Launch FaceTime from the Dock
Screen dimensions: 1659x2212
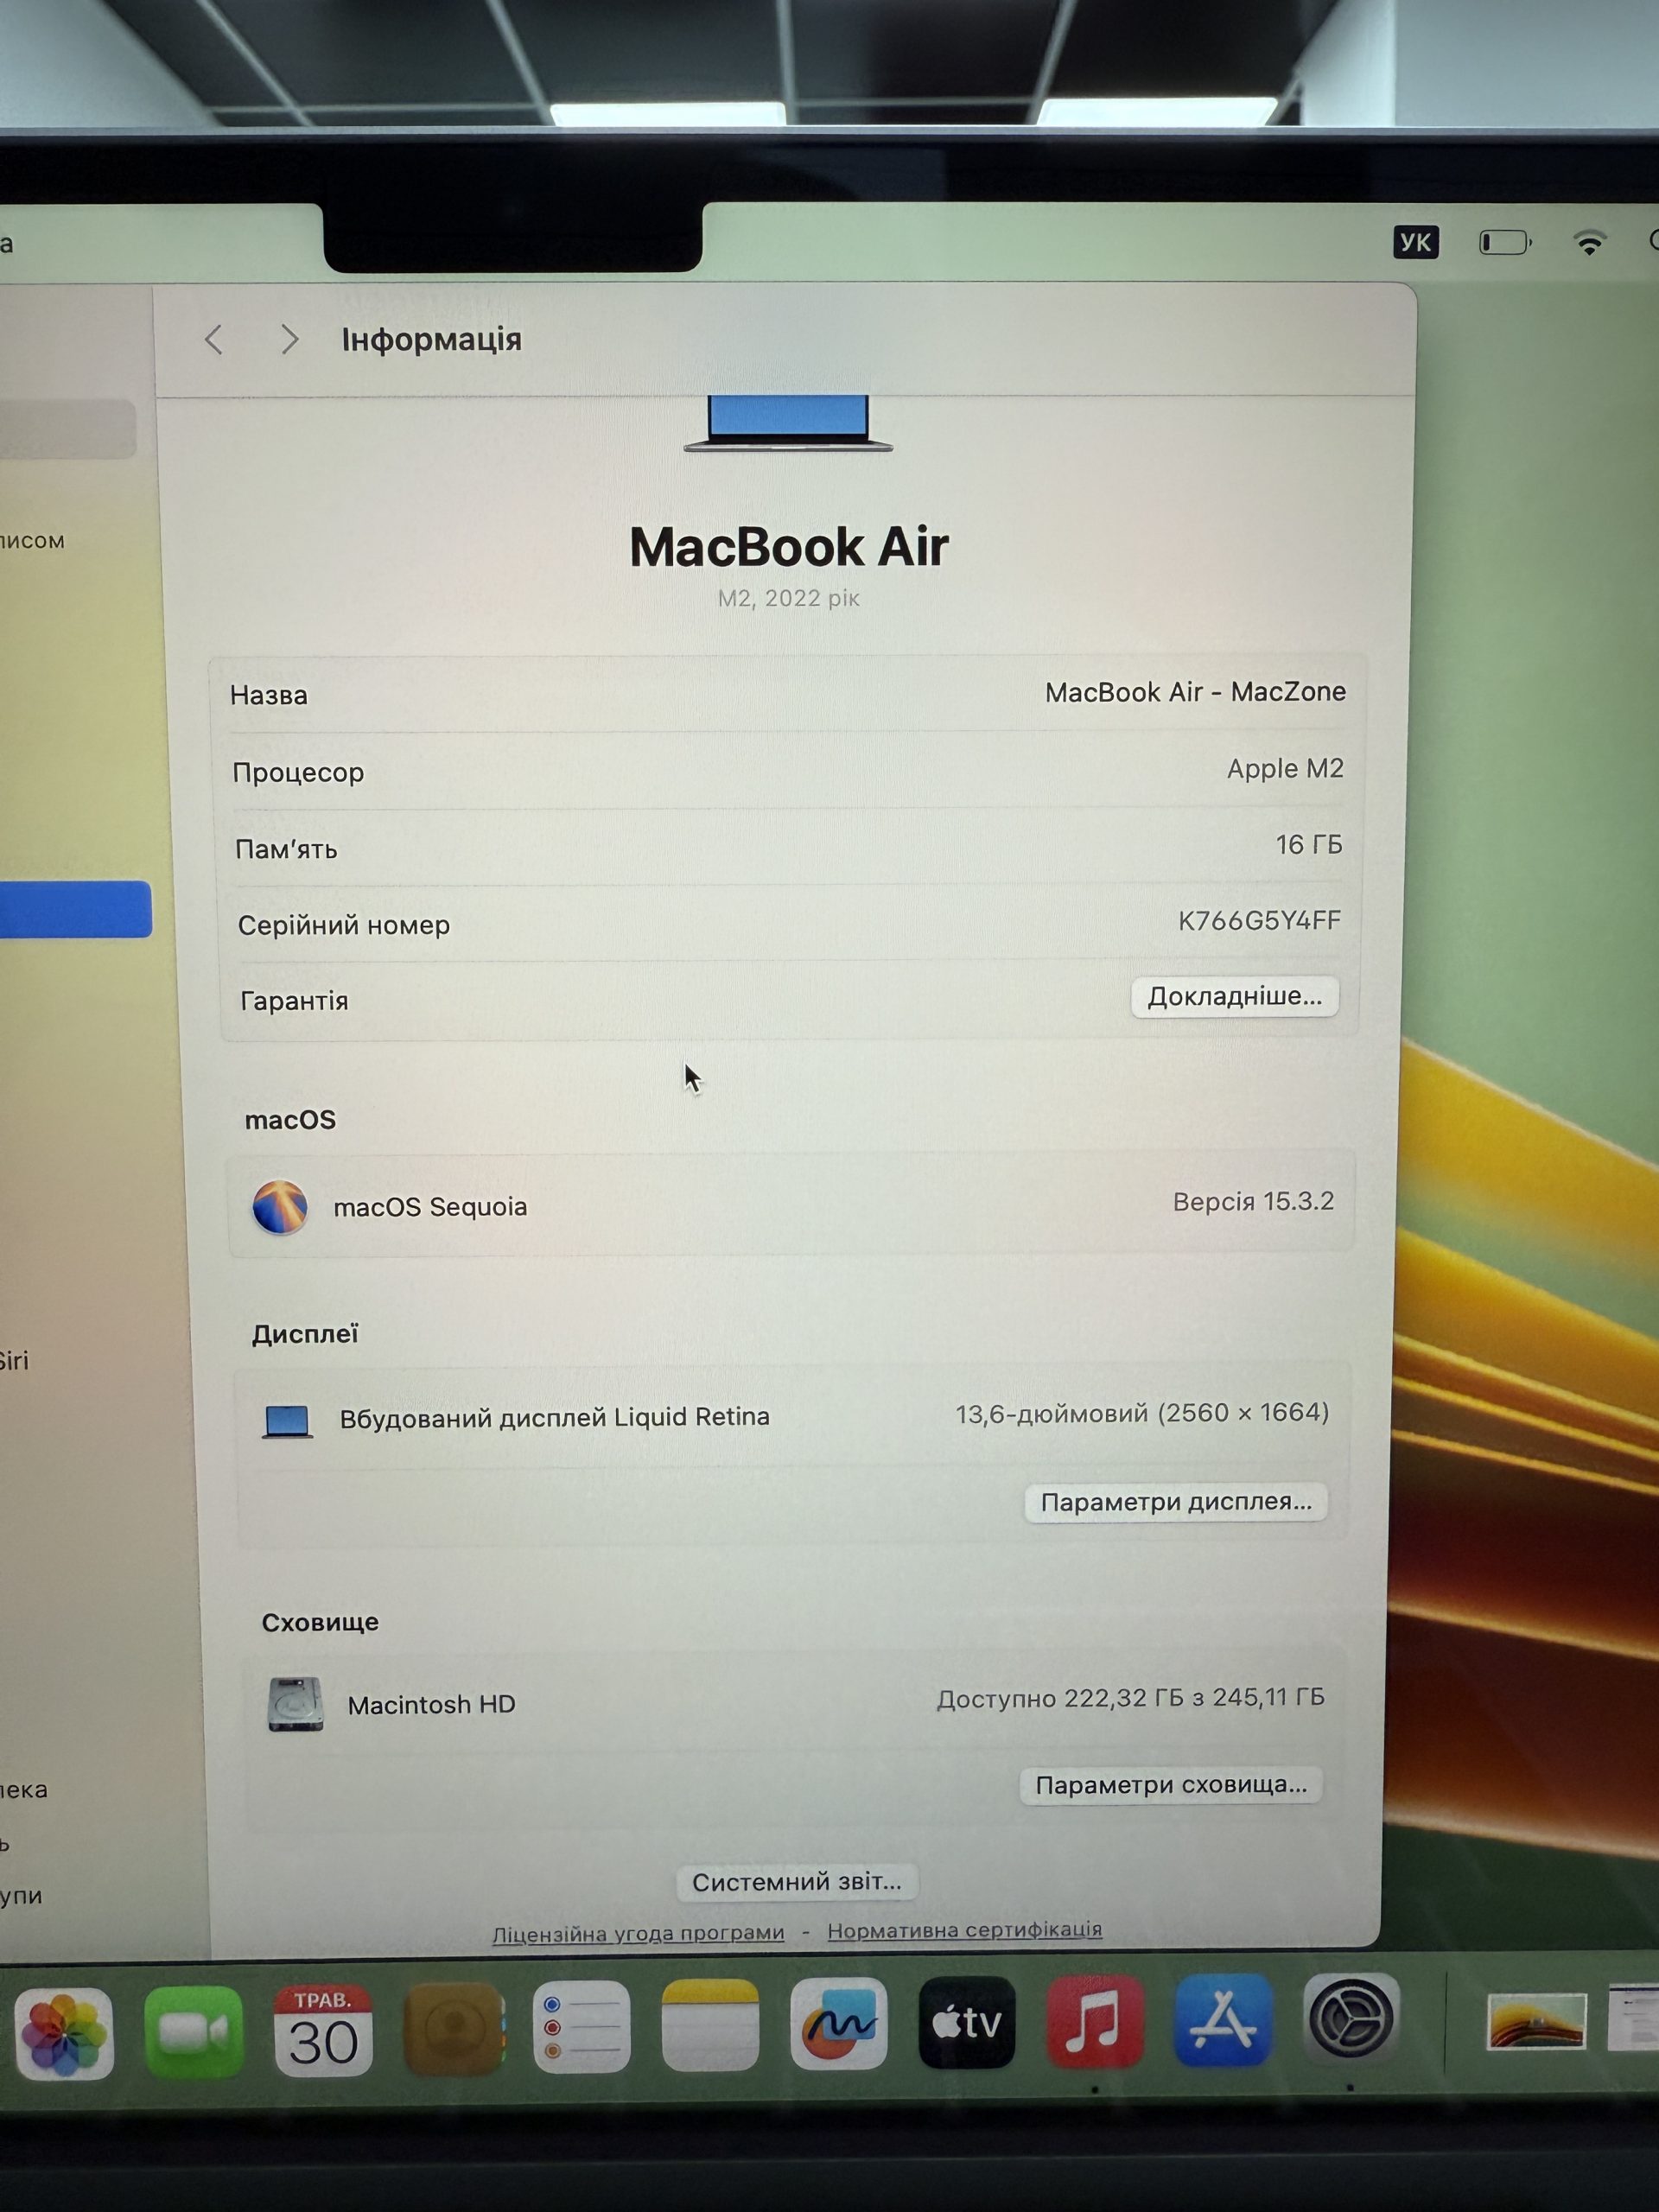193,2032
